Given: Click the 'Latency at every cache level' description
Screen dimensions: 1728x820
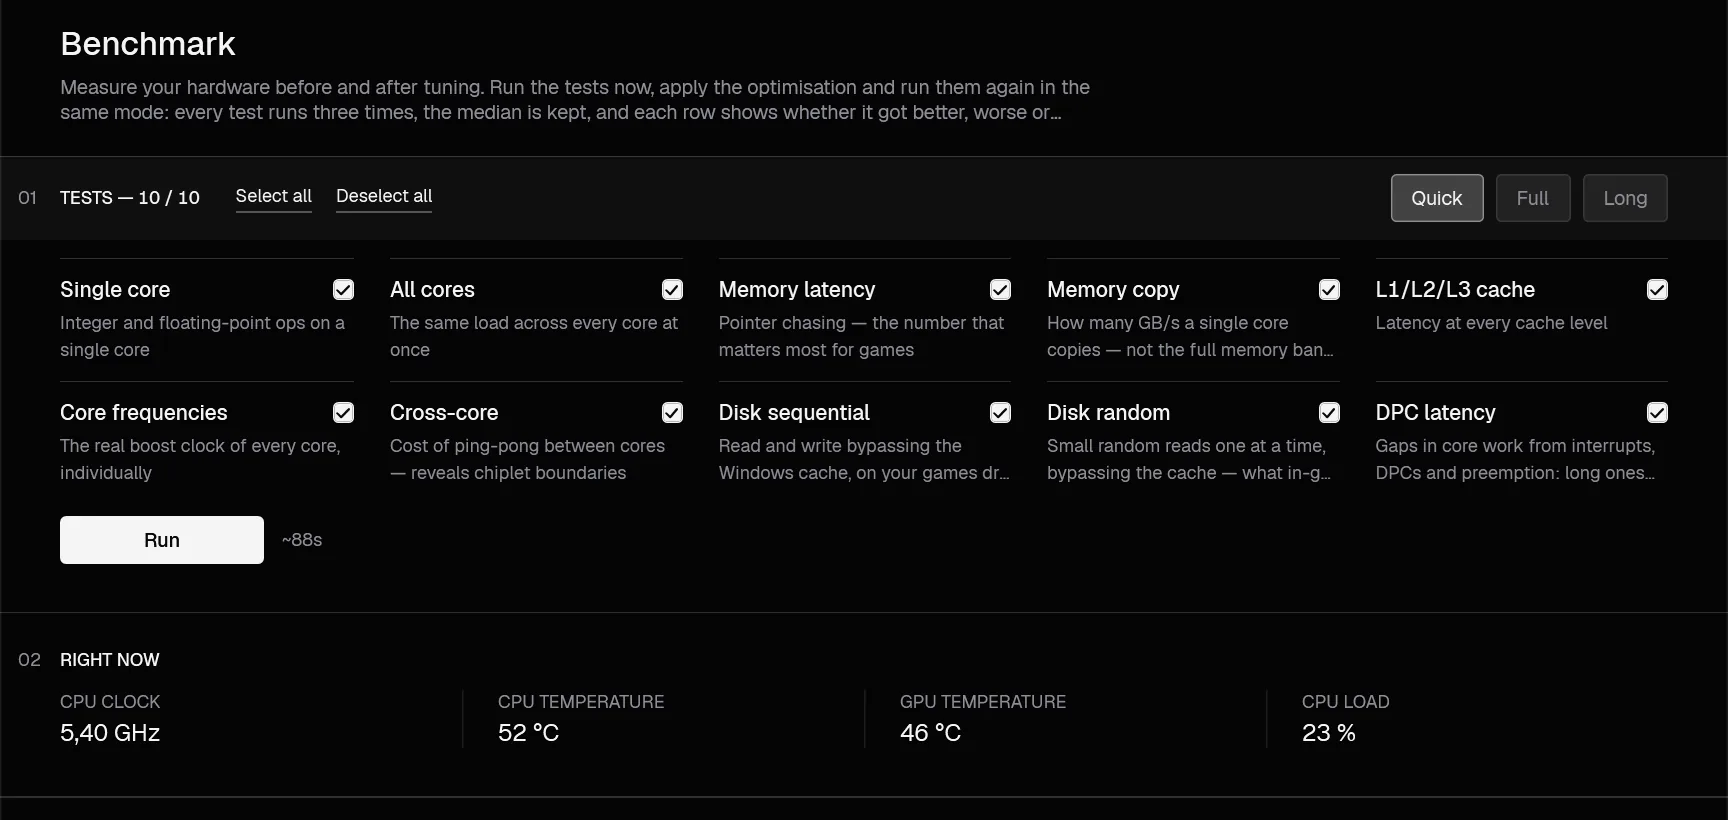Looking at the screenshot, I should click(x=1491, y=323).
